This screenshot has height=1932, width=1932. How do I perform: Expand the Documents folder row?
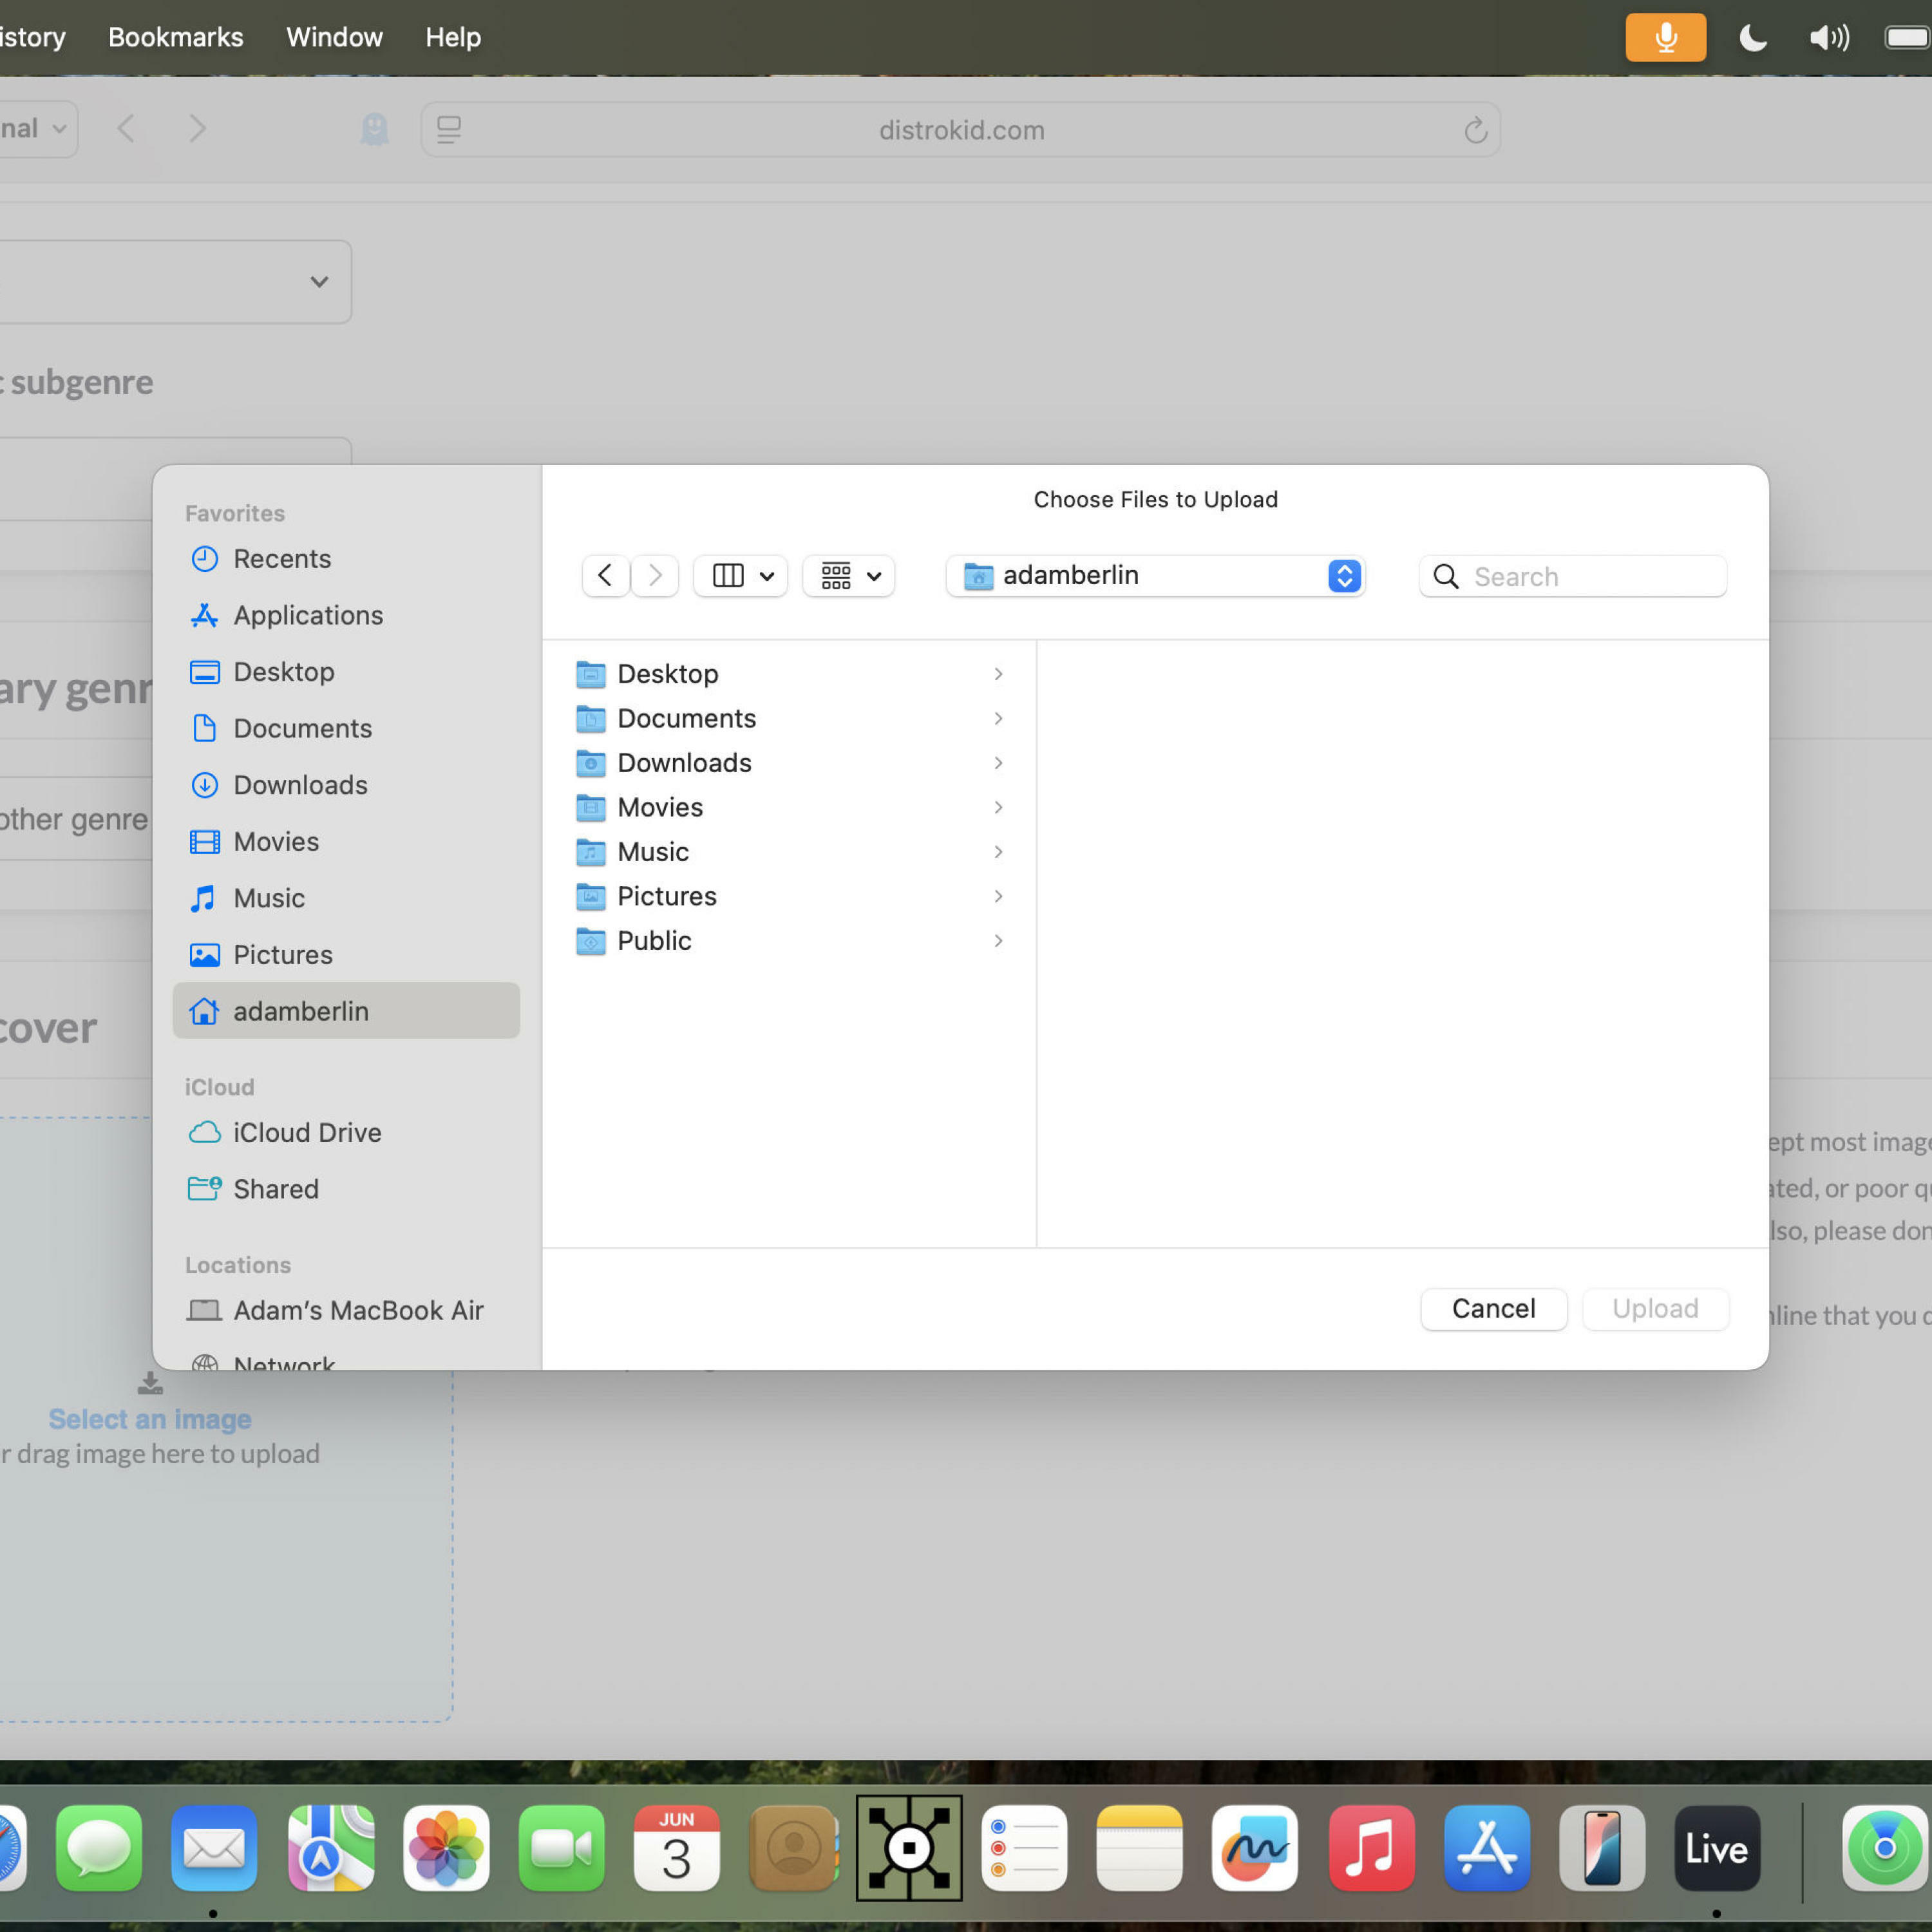(998, 718)
